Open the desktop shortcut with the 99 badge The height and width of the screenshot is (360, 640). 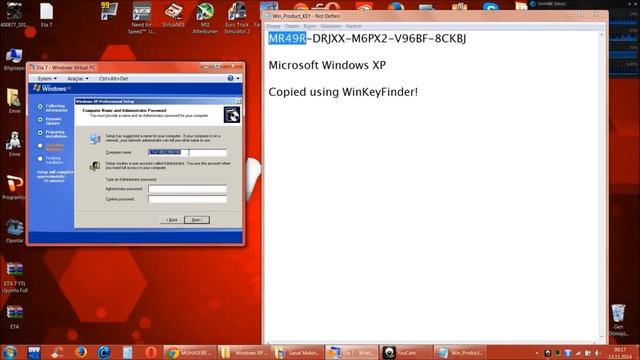109,11
